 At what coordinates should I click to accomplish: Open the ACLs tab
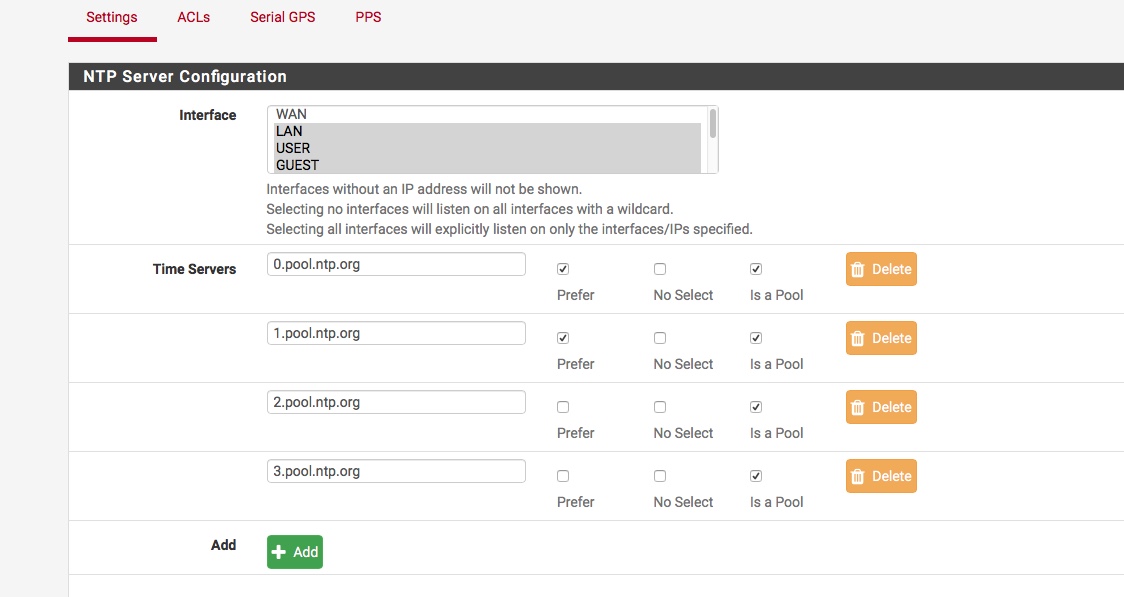tap(194, 17)
